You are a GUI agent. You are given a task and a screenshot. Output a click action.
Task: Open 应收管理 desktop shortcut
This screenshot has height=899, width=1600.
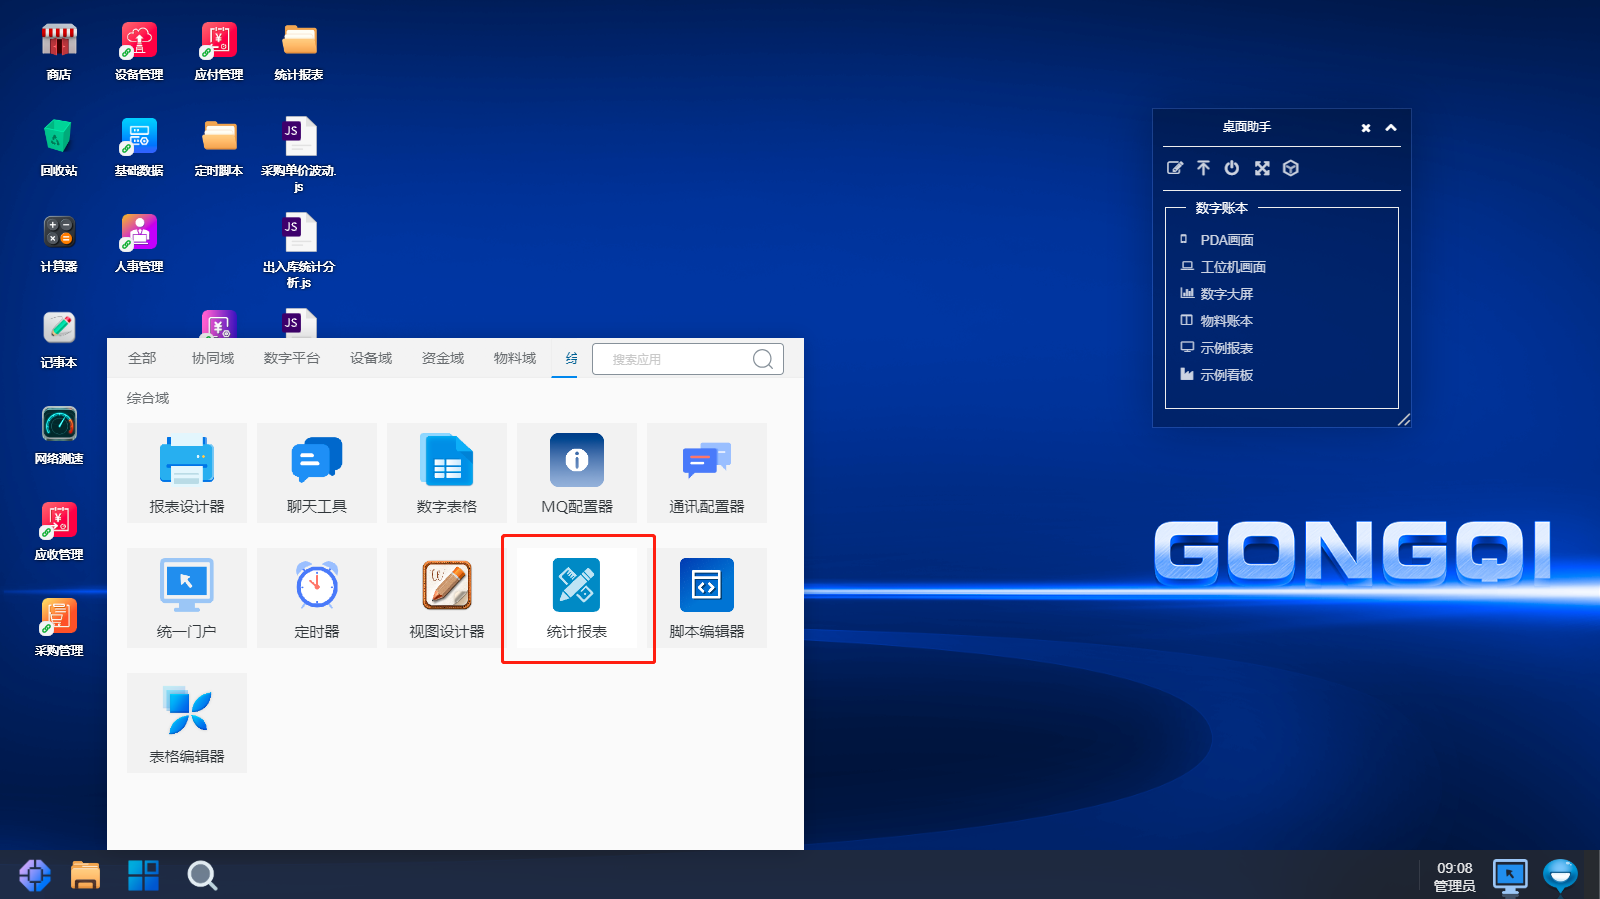(59, 532)
